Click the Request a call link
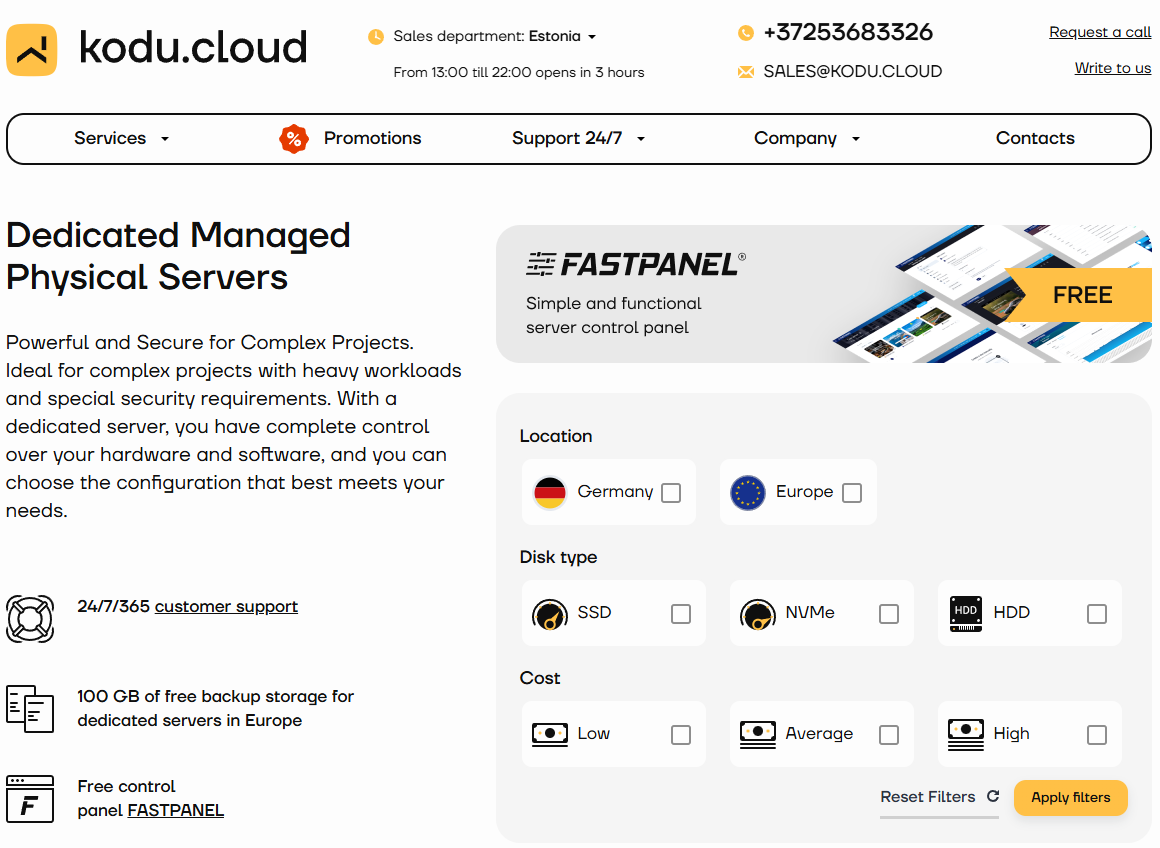 (x=1099, y=32)
